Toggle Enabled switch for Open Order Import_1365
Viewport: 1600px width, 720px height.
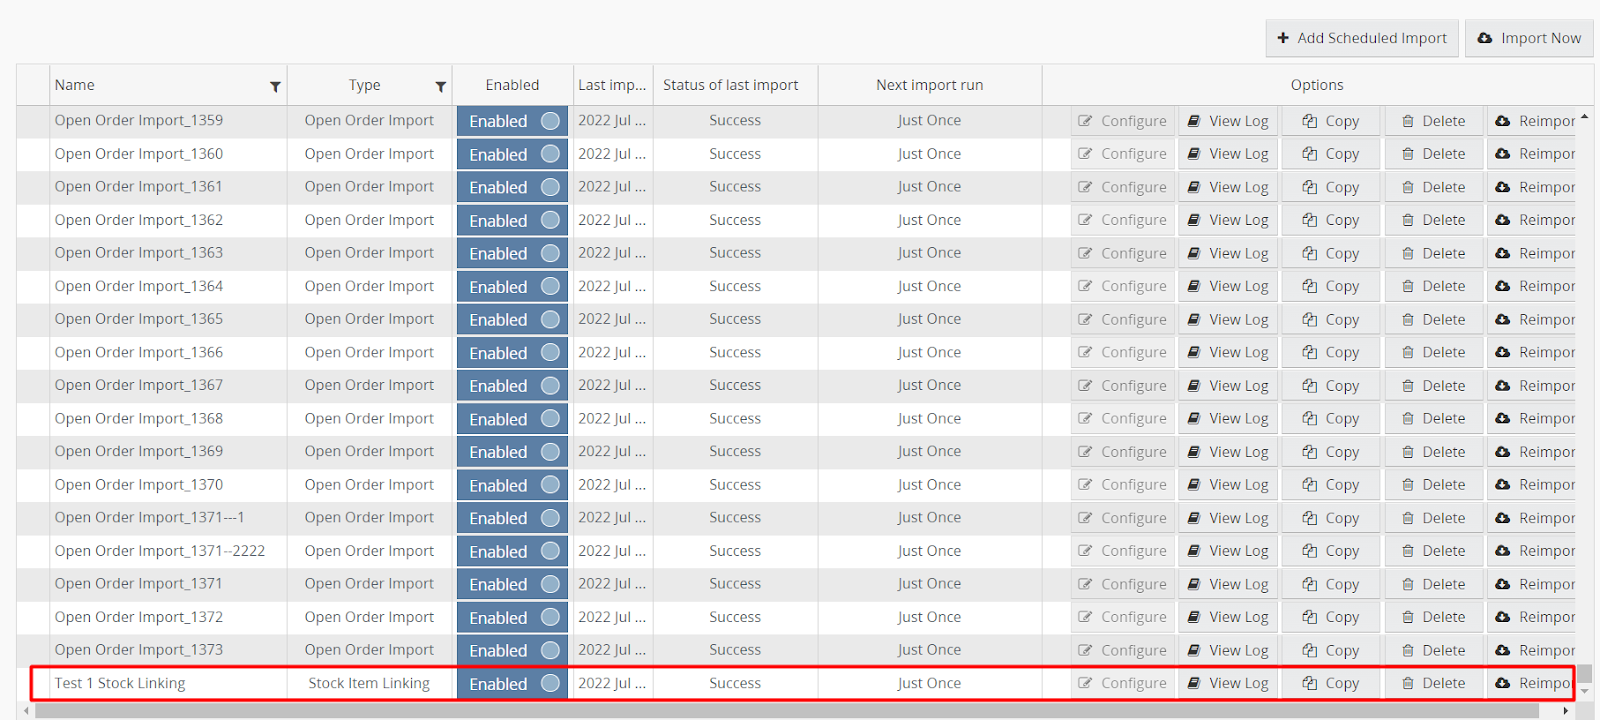coord(512,320)
